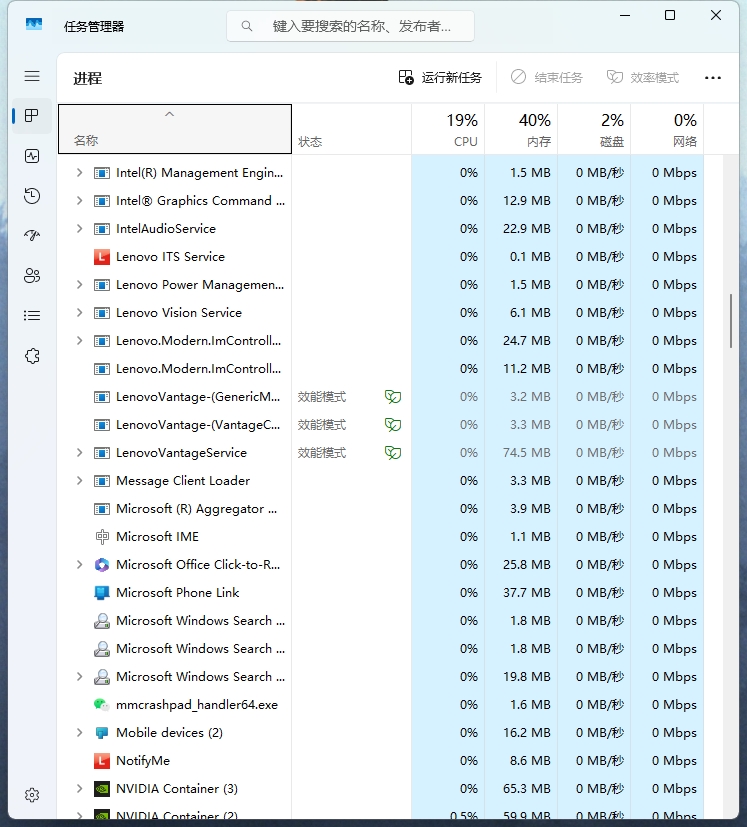The image size is (747, 827).
Task: Open the Details sidebar page
Action: point(32,315)
